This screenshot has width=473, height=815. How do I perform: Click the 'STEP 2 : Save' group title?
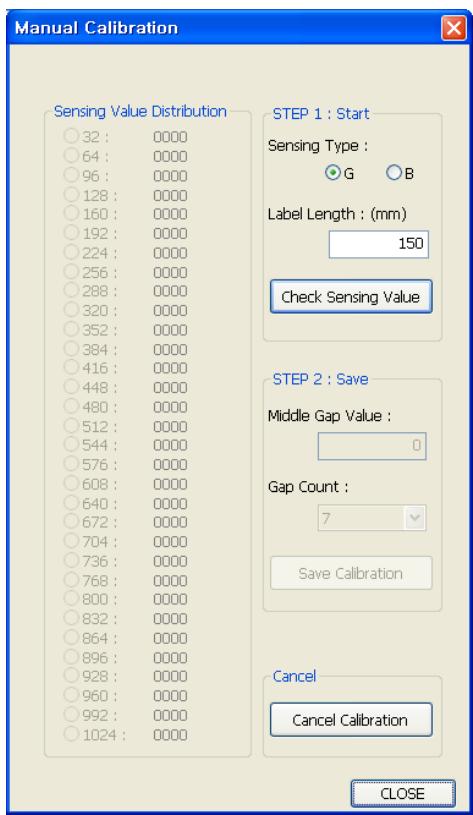coord(320,379)
